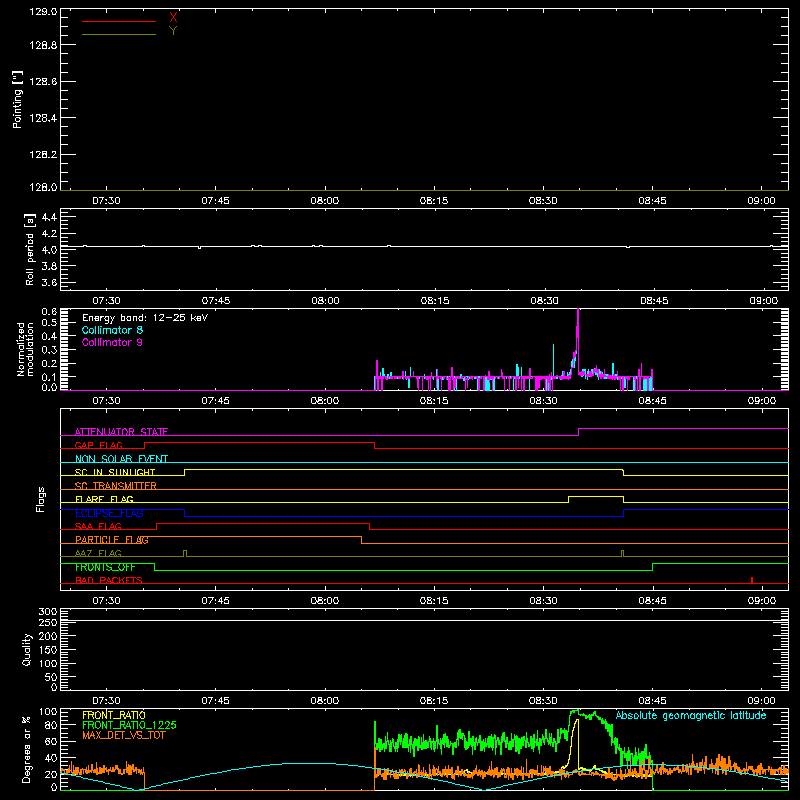Click the SC_IN_SUNLIGHT flag label
This screenshot has height=800, width=800.
click(x=115, y=472)
